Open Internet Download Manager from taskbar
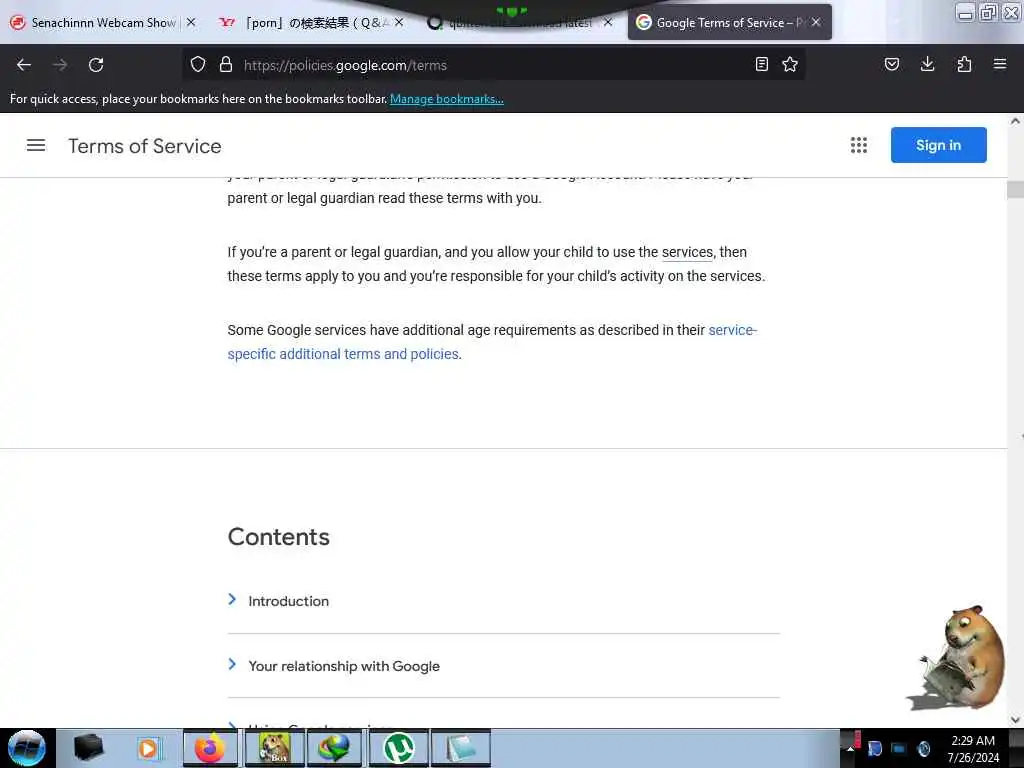The image size is (1024, 768). coord(334,748)
